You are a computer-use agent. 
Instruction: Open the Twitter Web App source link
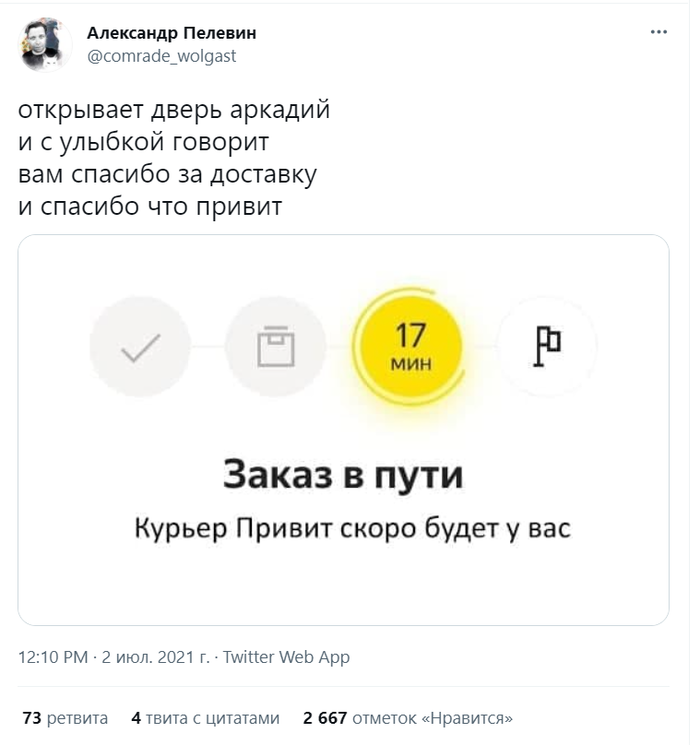[x=286, y=657]
